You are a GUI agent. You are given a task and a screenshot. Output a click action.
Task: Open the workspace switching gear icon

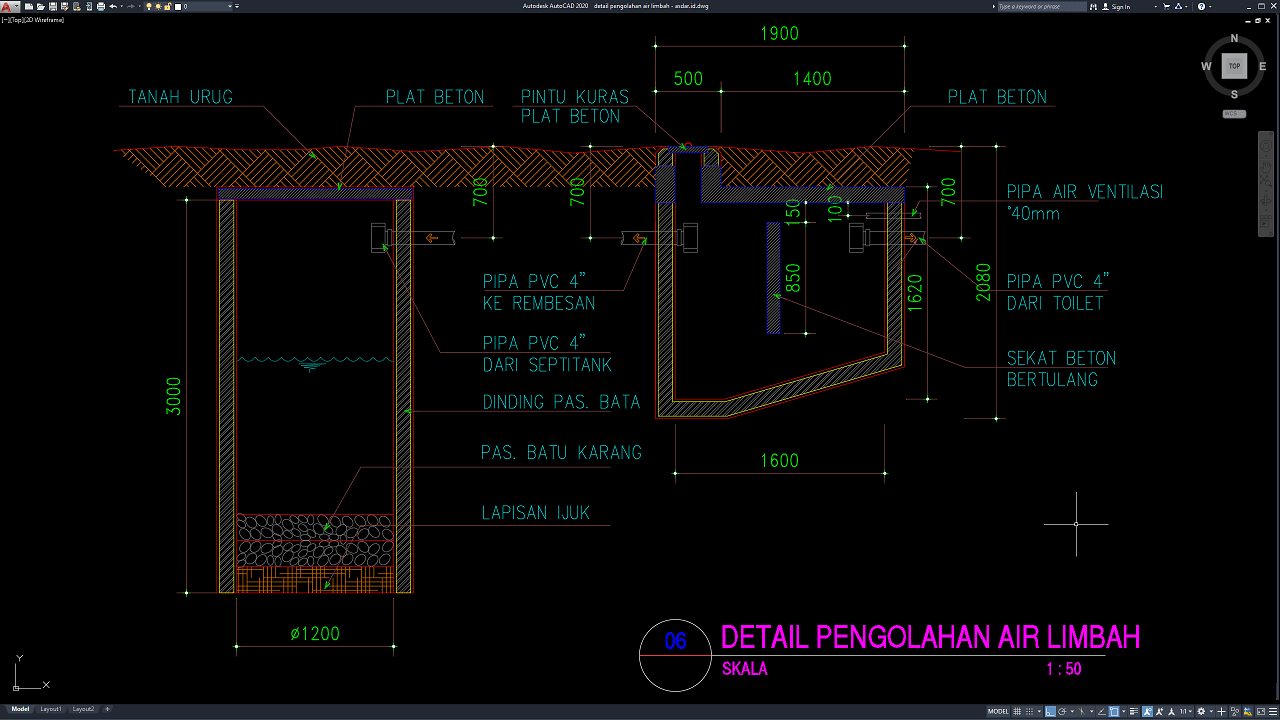pos(1201,711)
